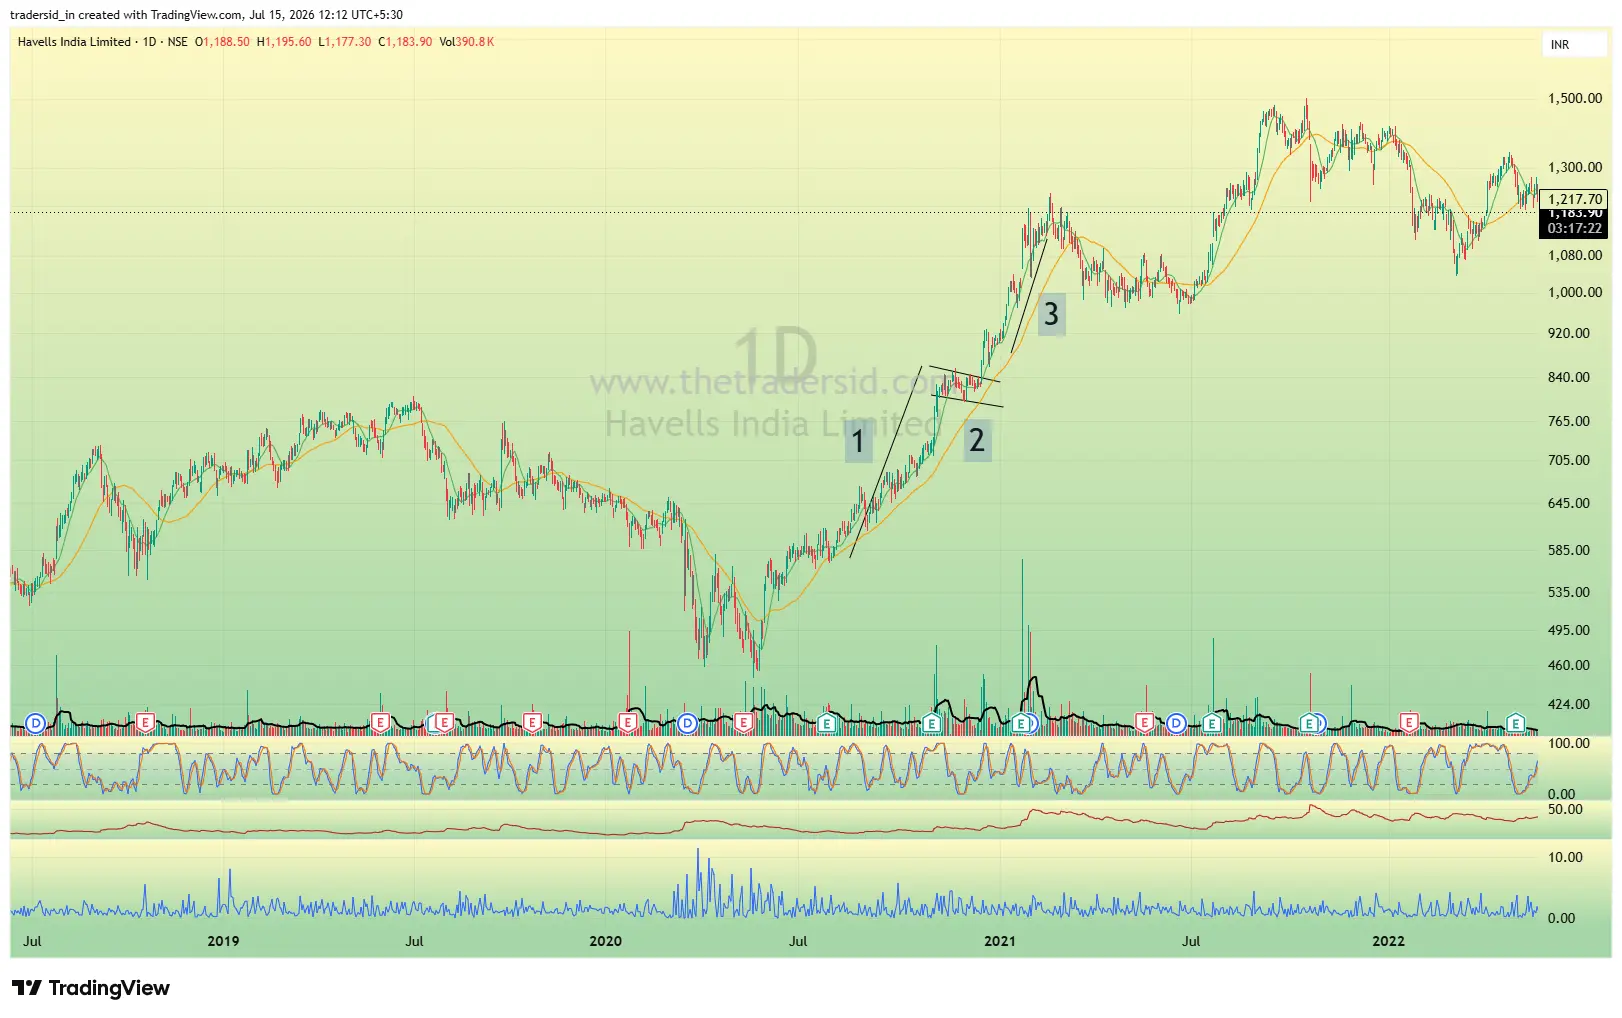Click the Havells India Limited symbol title
This screenshot has width=1622, height=1018.
(74, 42)
